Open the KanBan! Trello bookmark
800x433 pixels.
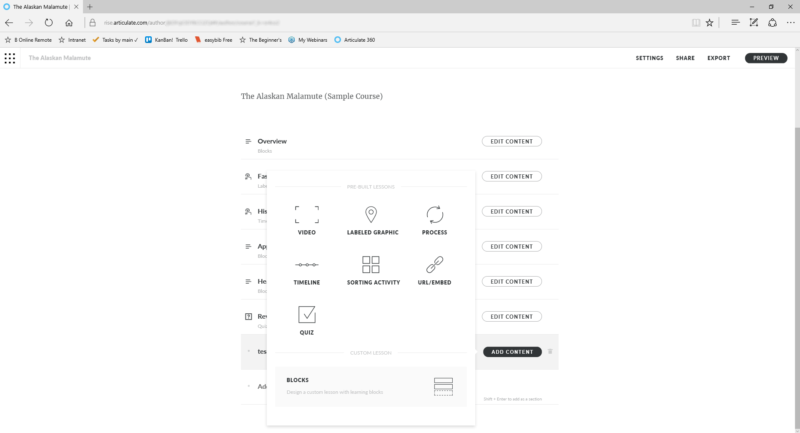click(x=166, y=40)
